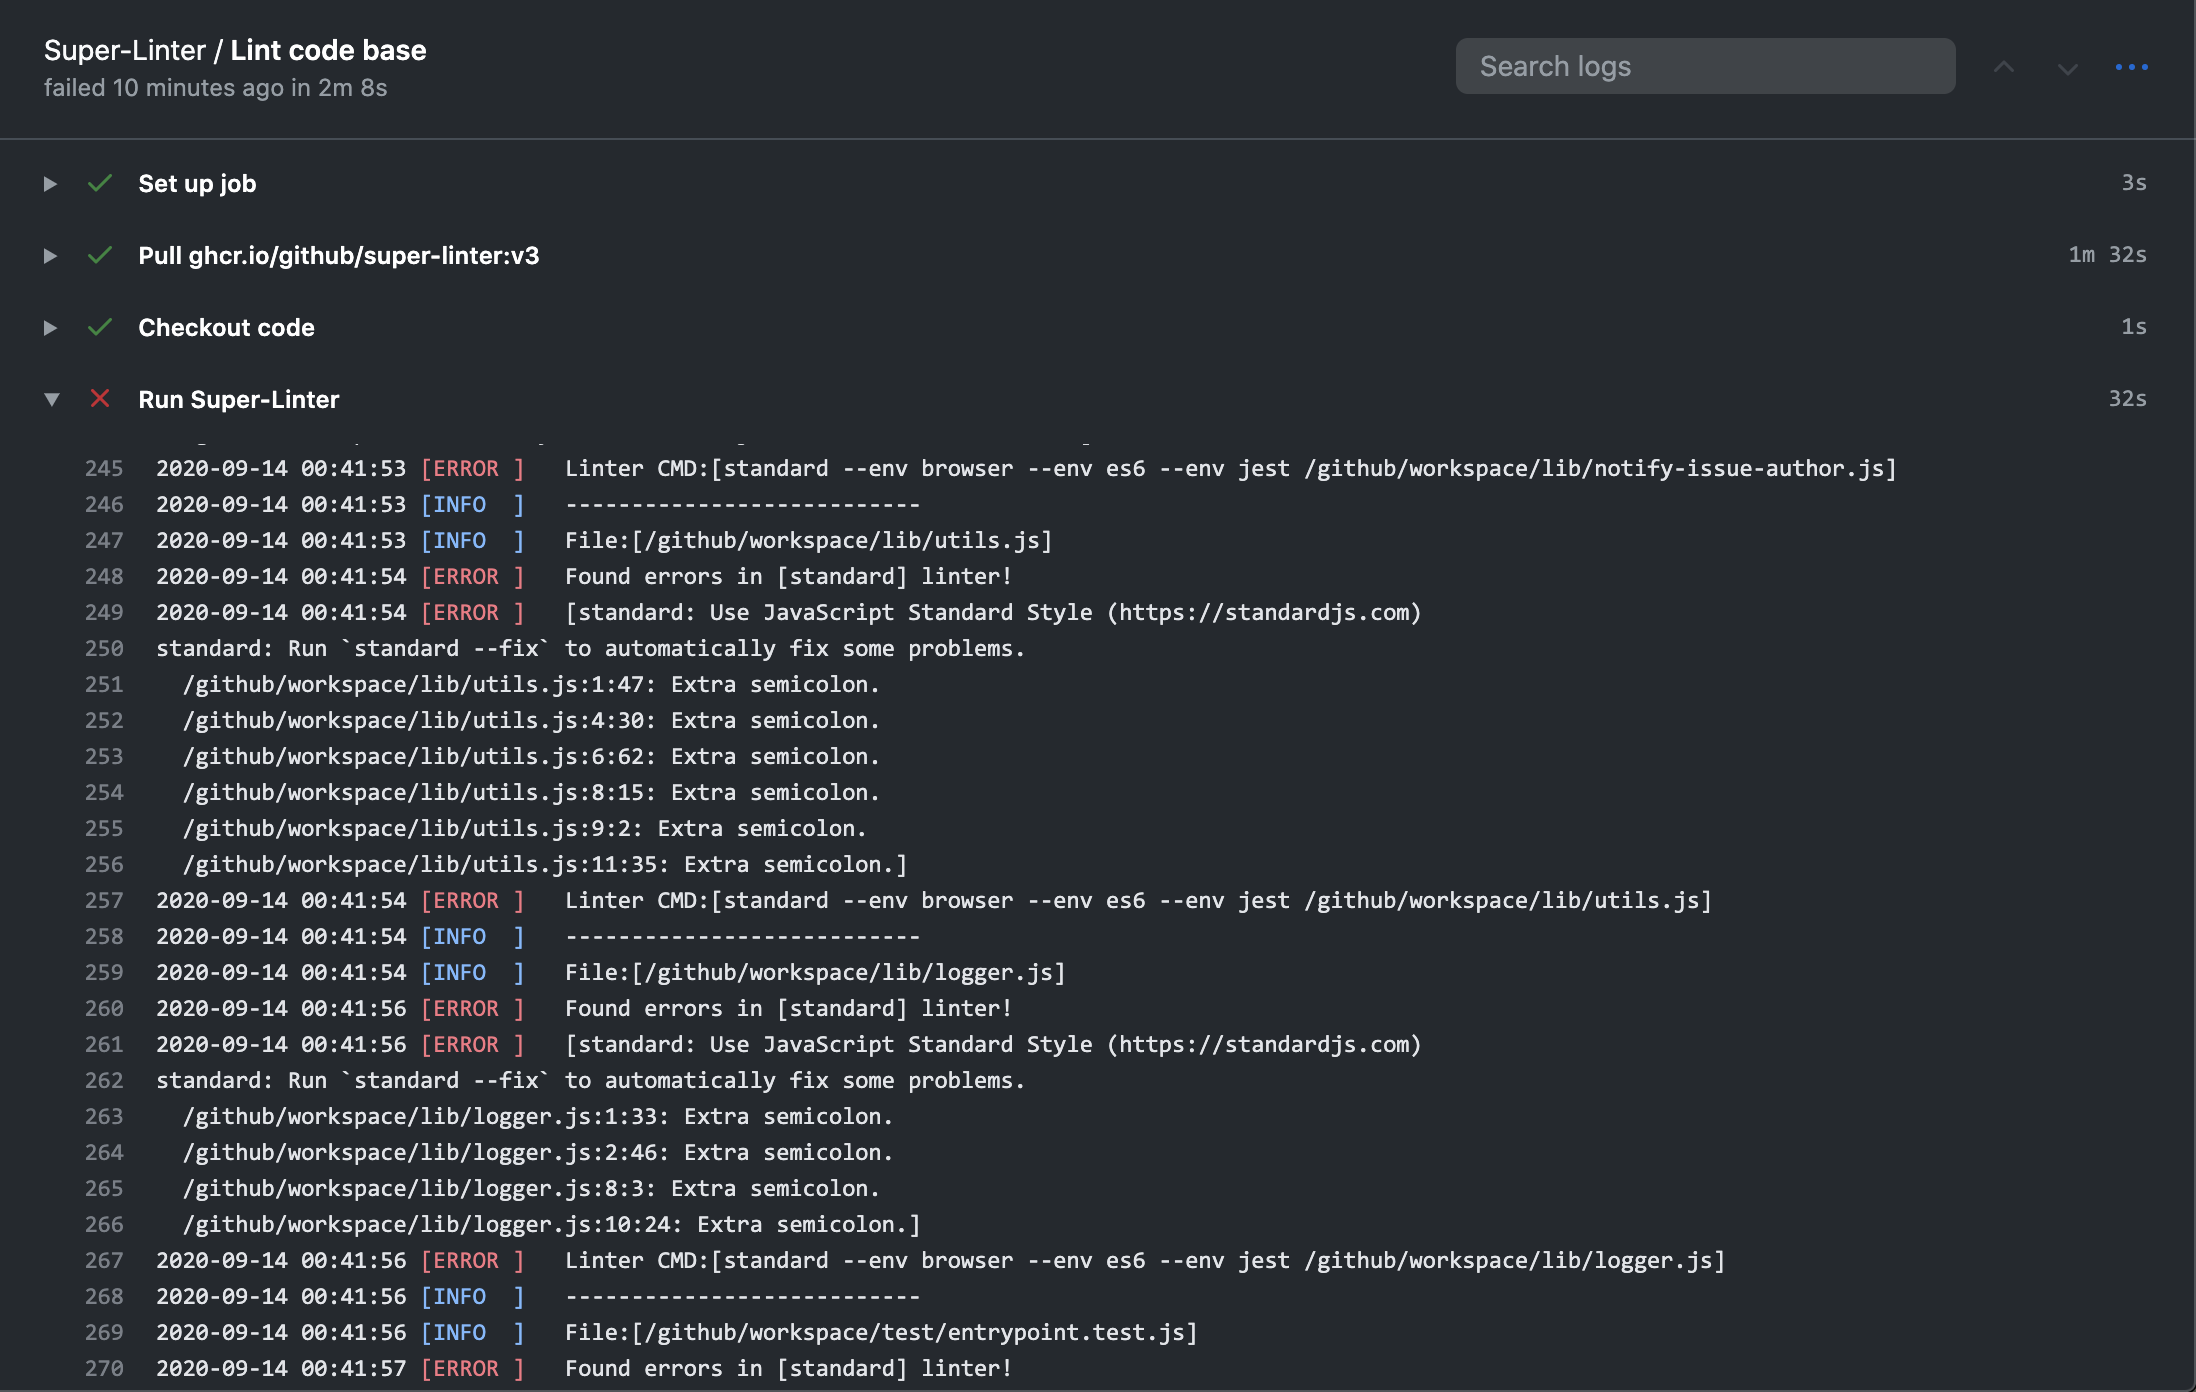2196x1392 pixels.
Task: Expand the 'Pull ghcr.io/github/super-linter:v3' step
Action: pyautogui.click(x=48, y=253)
